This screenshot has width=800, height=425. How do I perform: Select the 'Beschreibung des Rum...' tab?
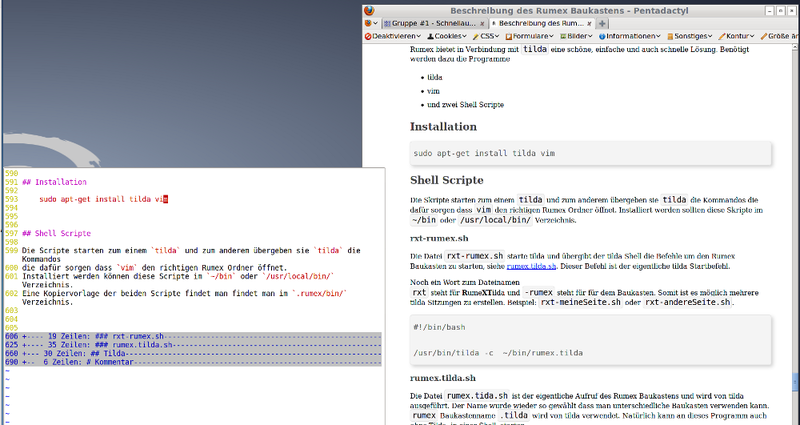click(x=540, y=23)
